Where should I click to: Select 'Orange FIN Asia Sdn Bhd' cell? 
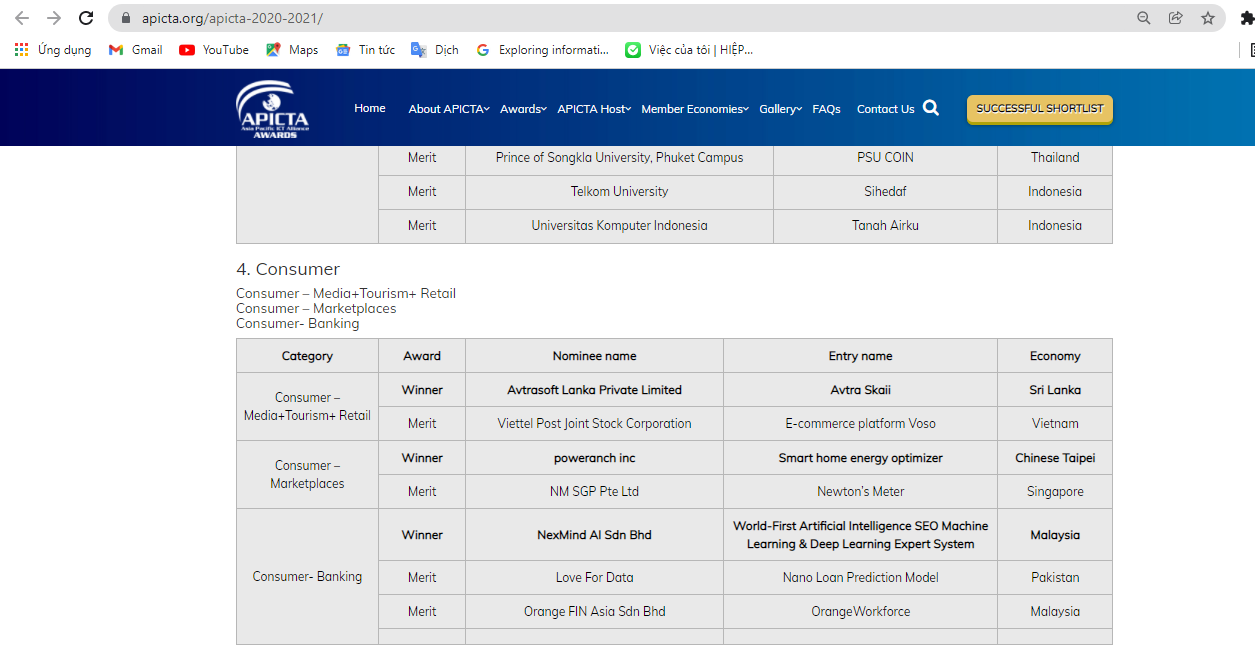[x=595, y=612]
